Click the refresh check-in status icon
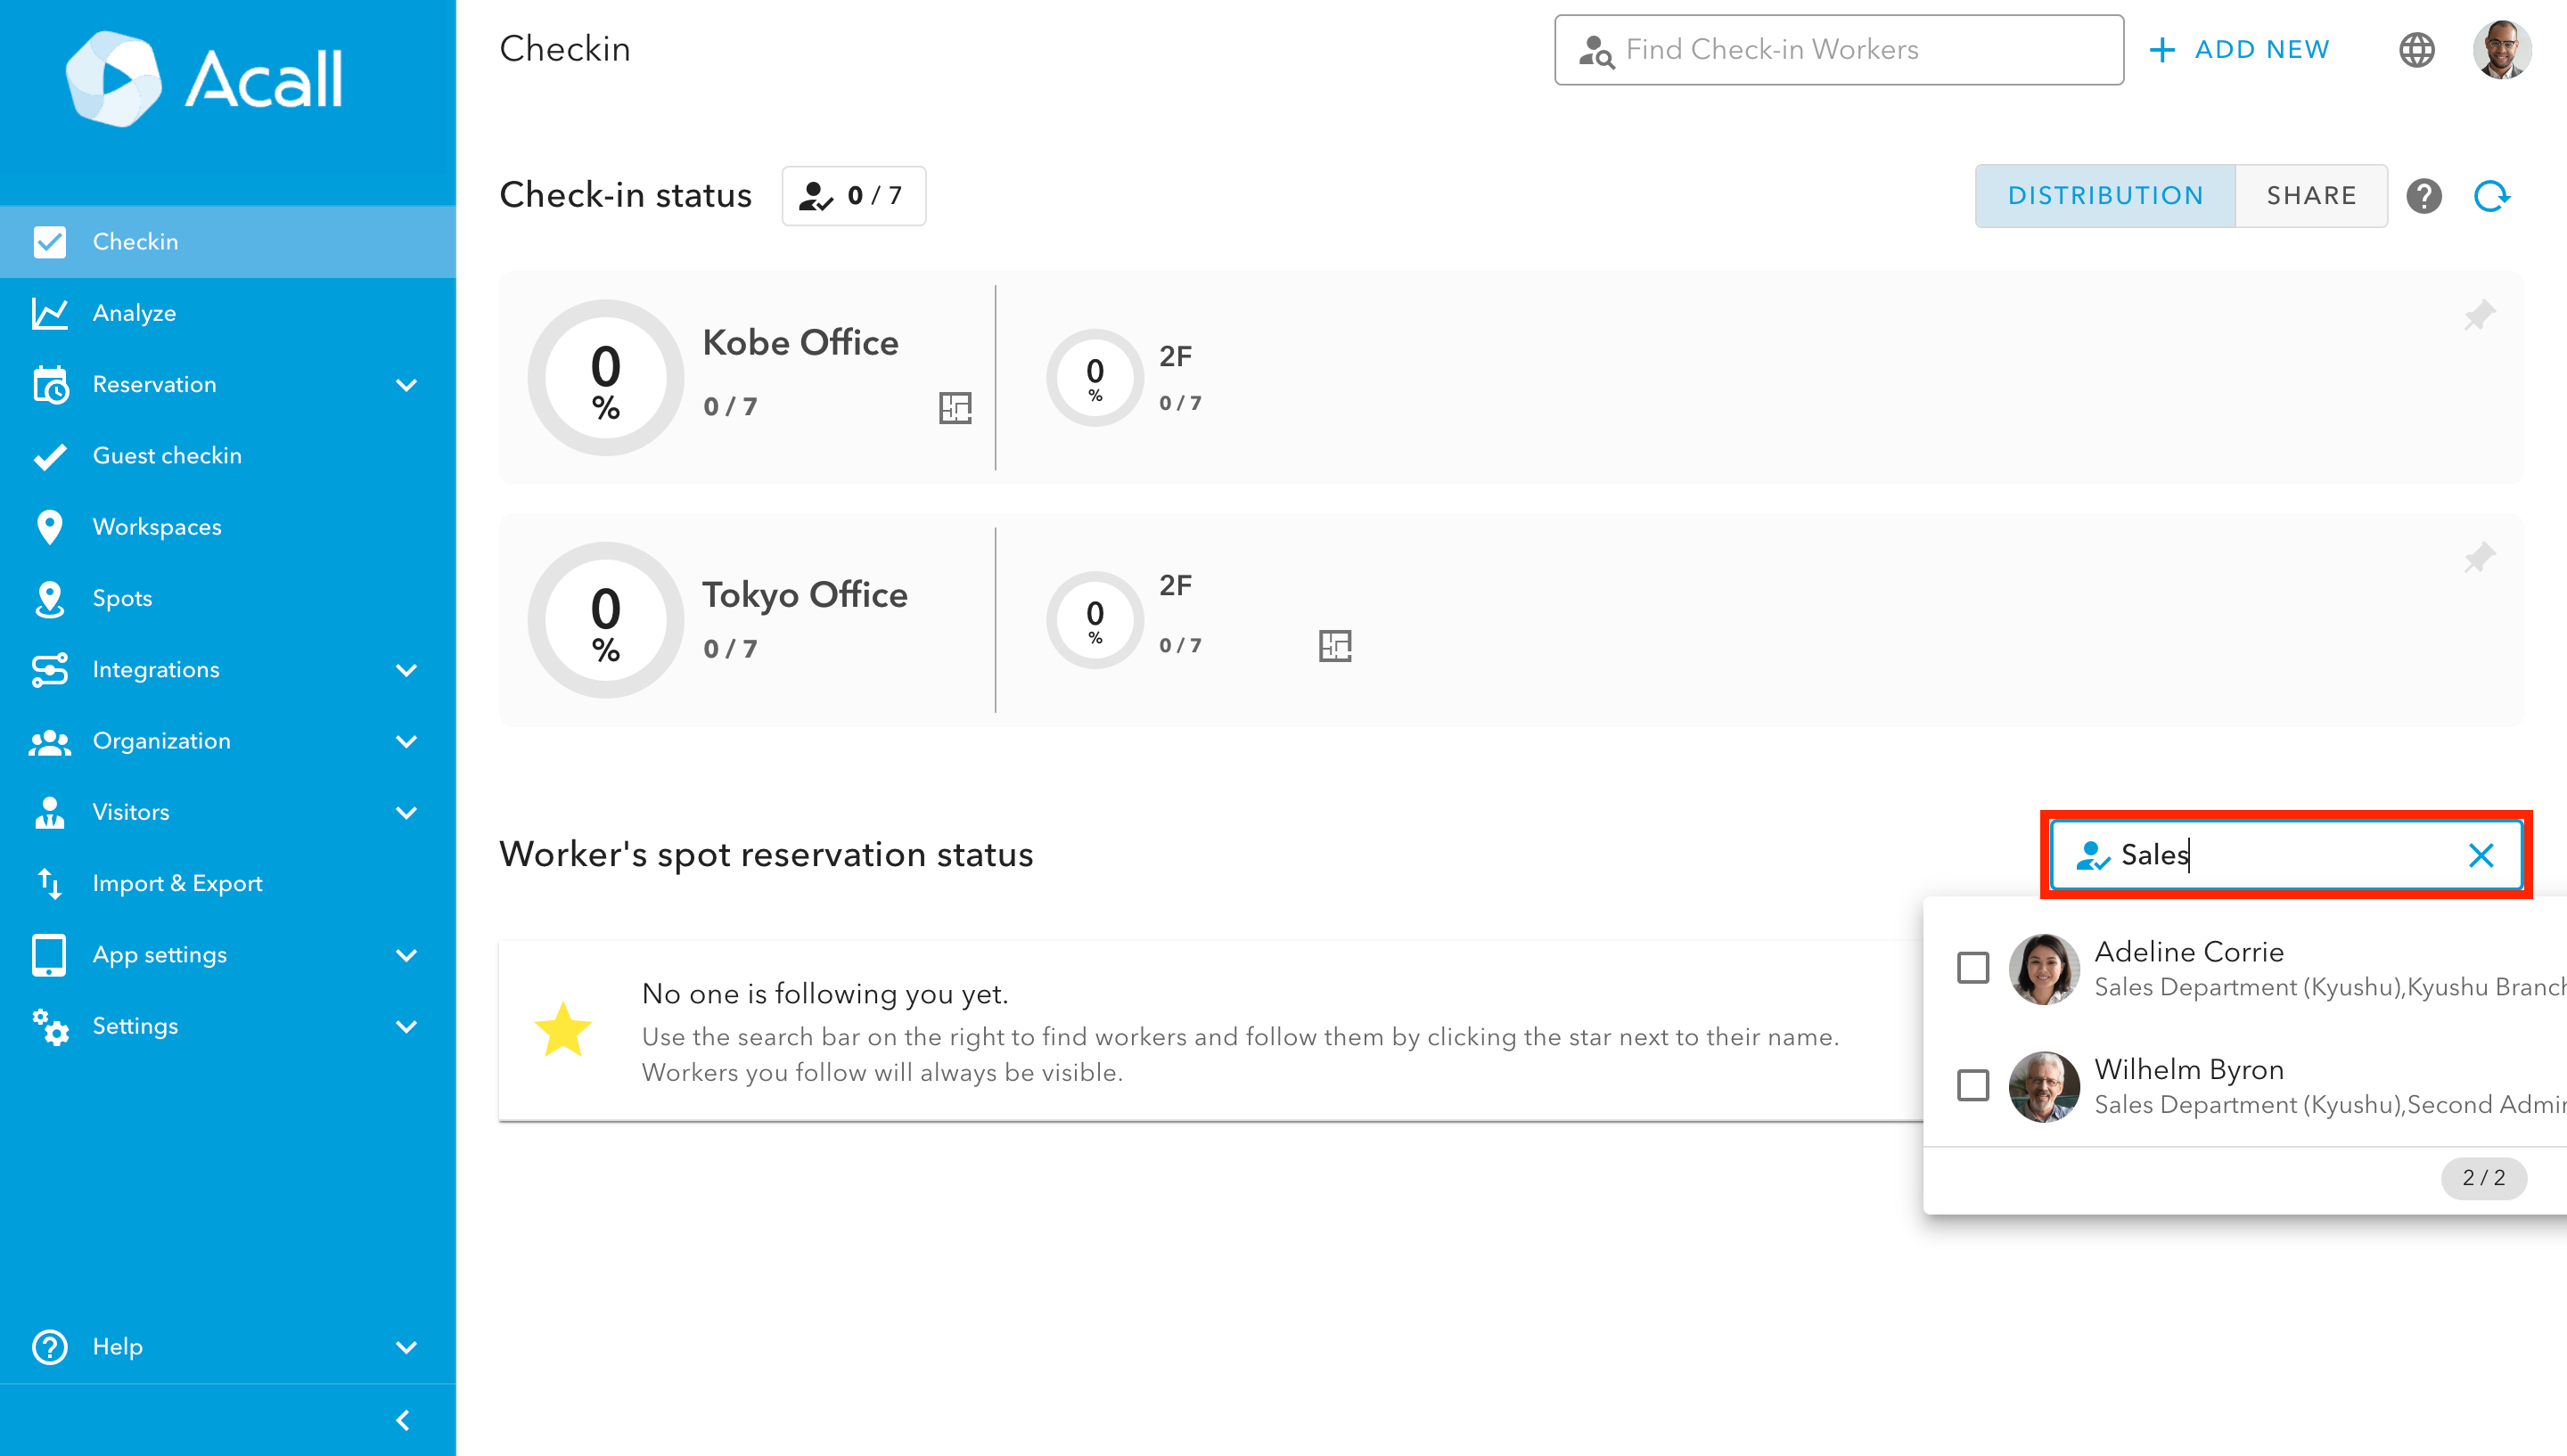2567x1456 pixels. [x=2491, y=196]
